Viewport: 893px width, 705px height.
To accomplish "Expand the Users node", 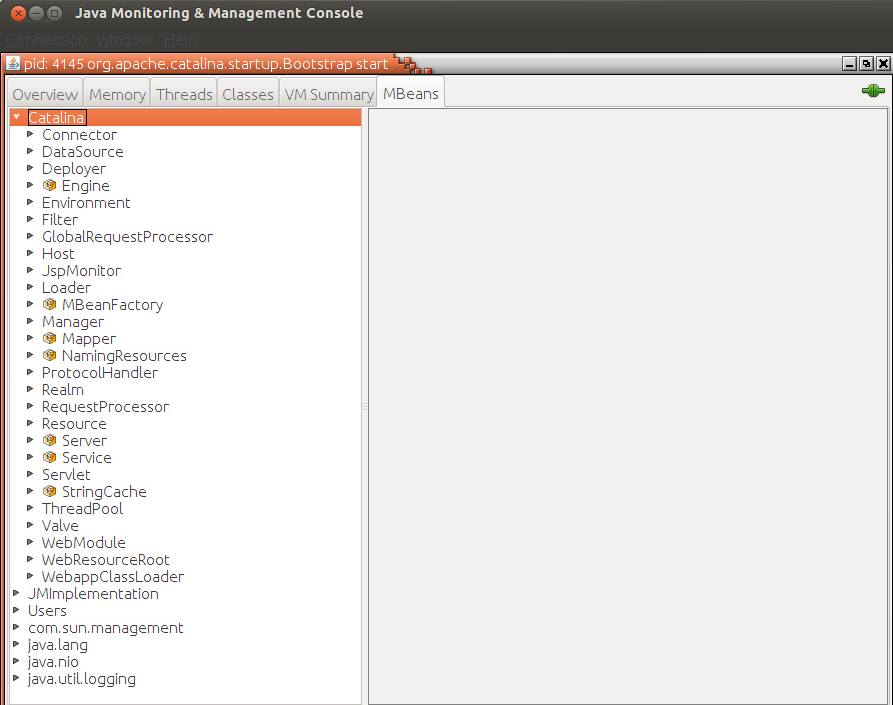I will coord(16,610).
